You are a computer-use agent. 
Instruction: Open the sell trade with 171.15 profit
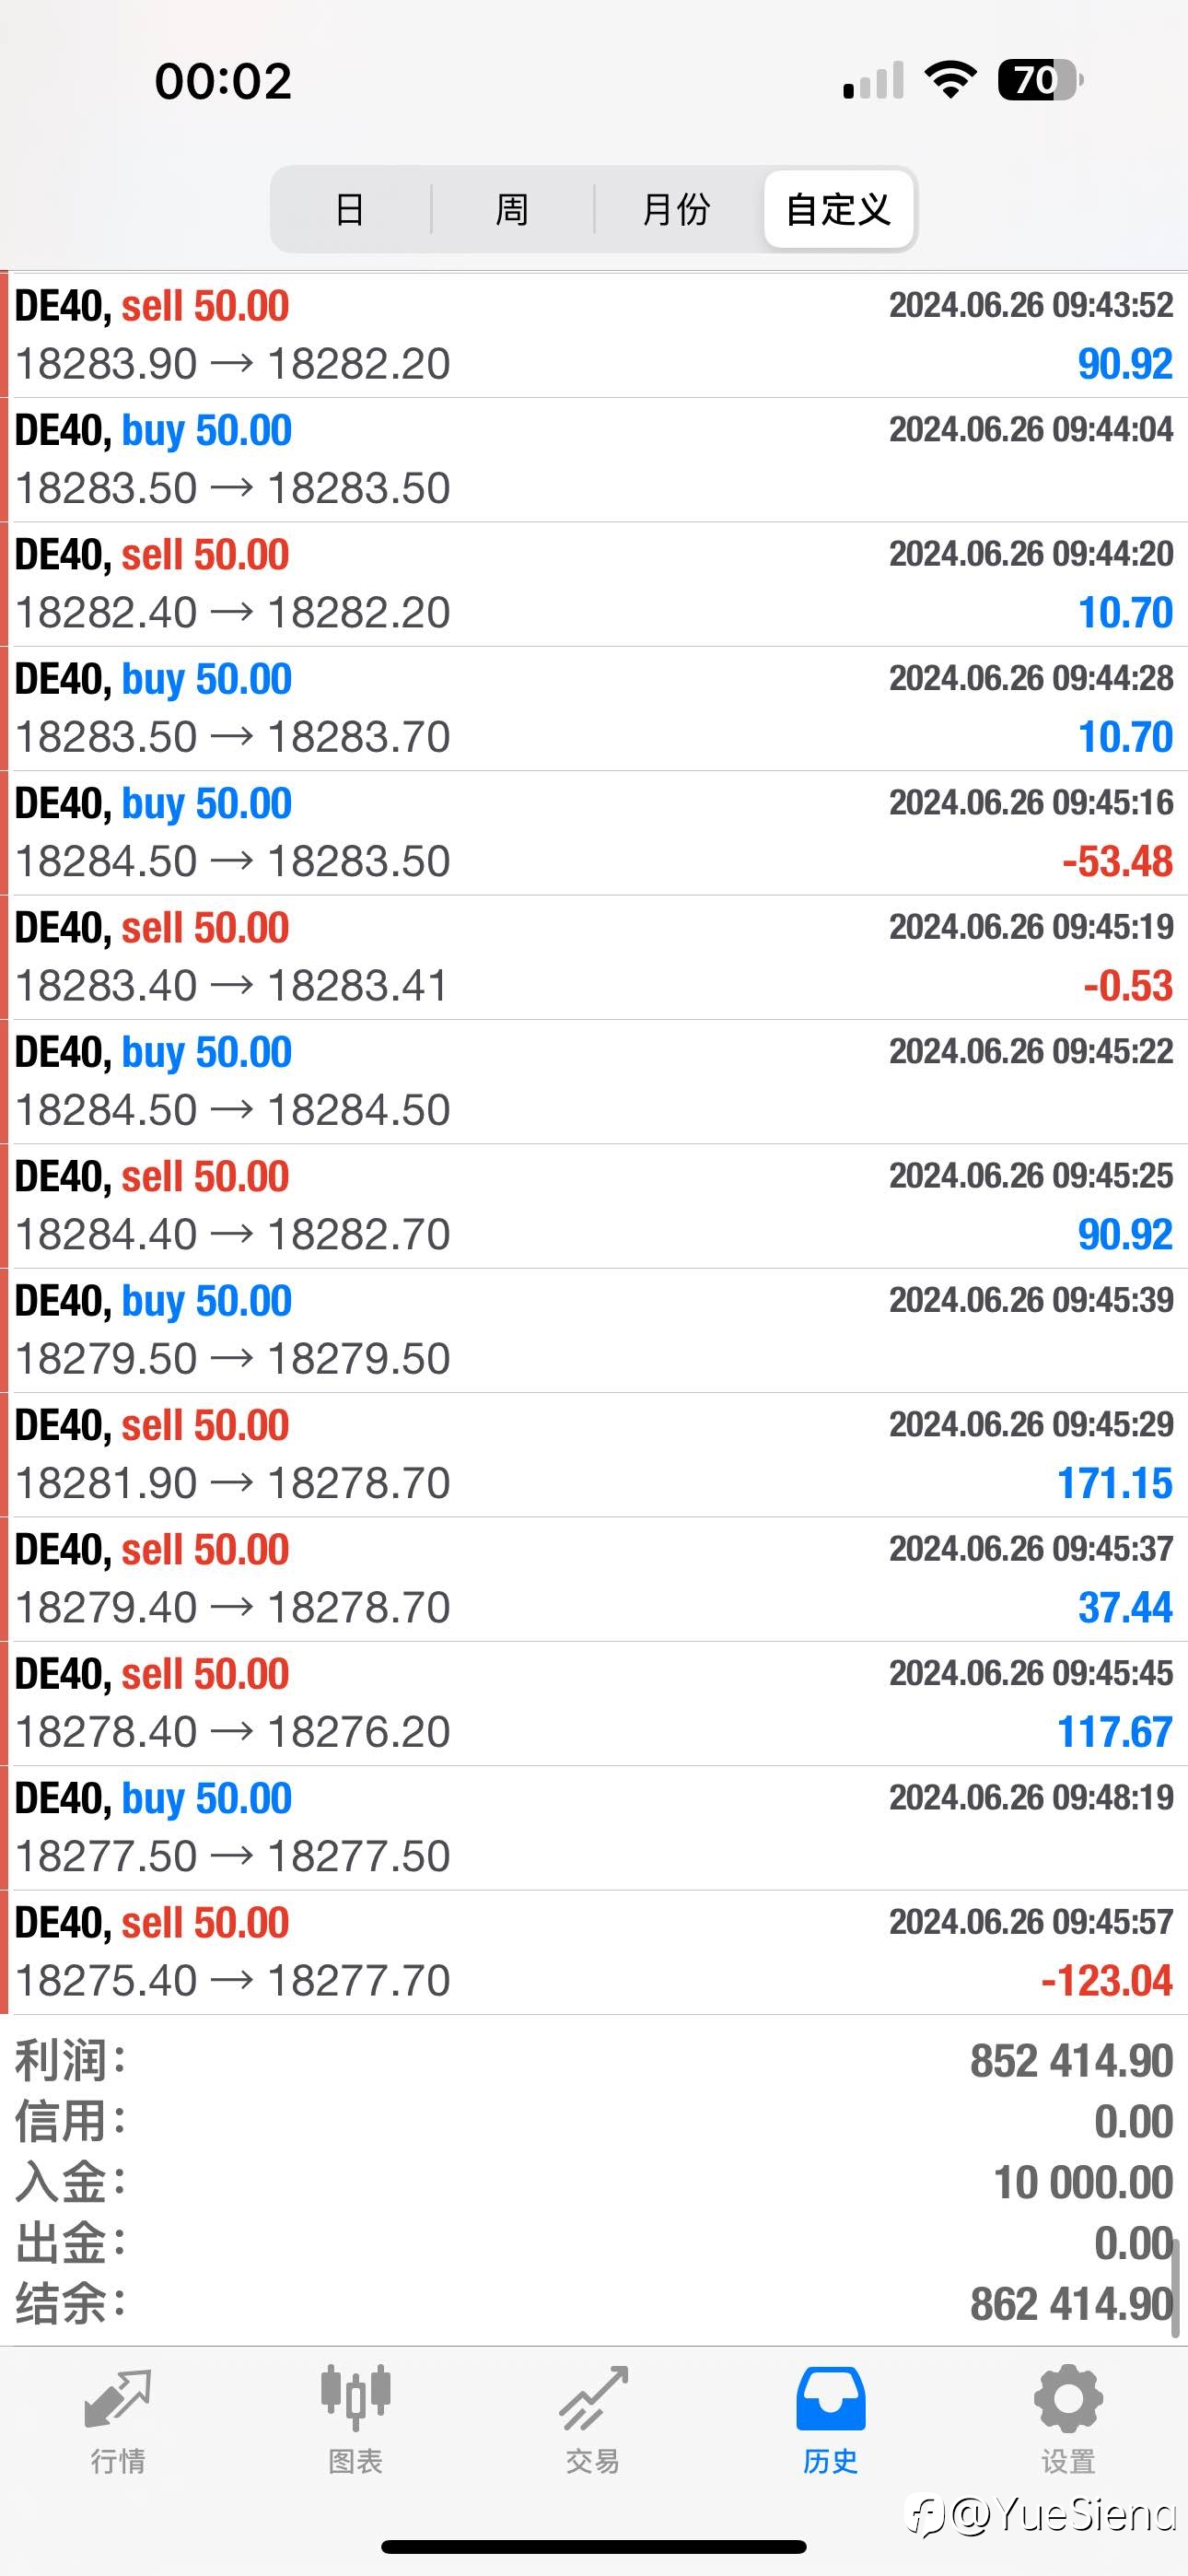(x=594, y=1455)
